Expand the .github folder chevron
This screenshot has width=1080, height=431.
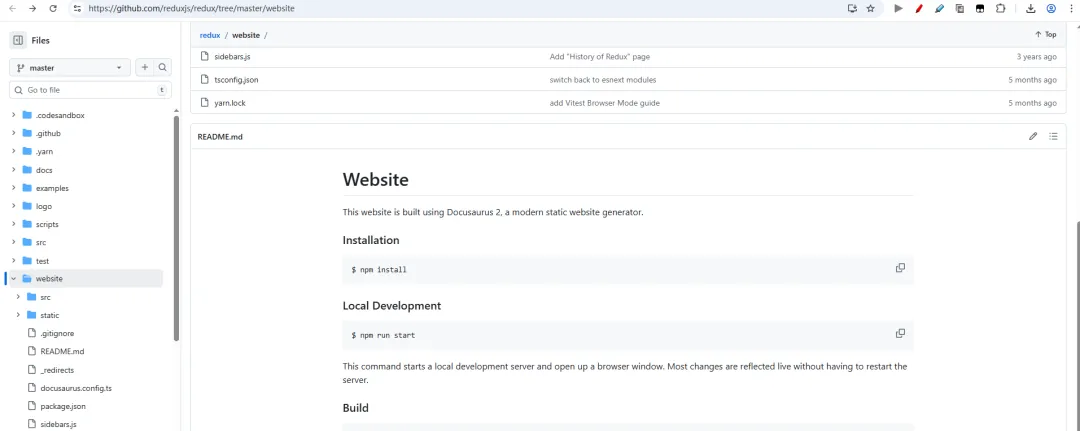click(13, 134)
